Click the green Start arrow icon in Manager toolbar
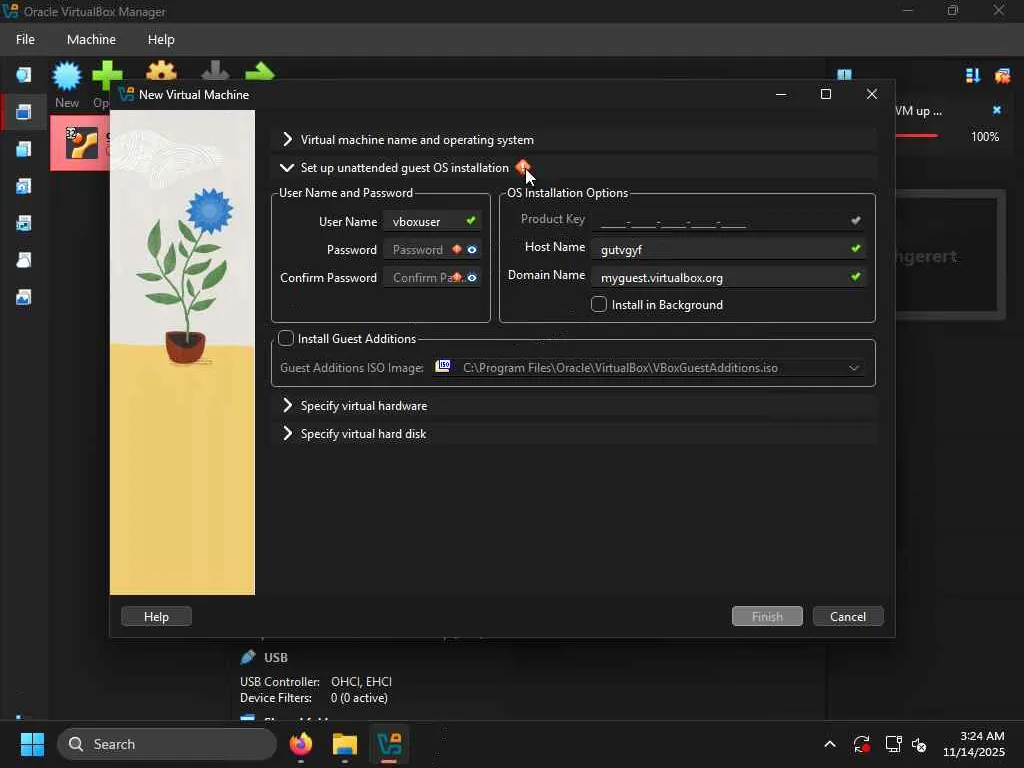Image resolution: width=1024 pixels, height=768 pixels. 260,71
